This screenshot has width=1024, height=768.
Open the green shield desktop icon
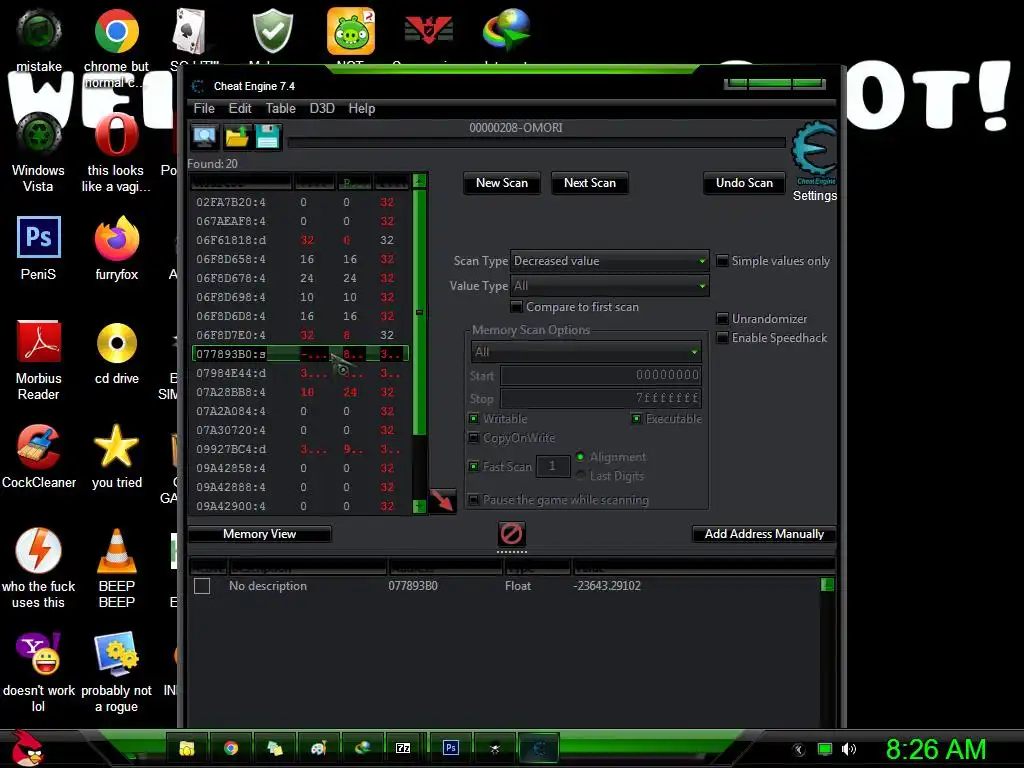(272, 31)
